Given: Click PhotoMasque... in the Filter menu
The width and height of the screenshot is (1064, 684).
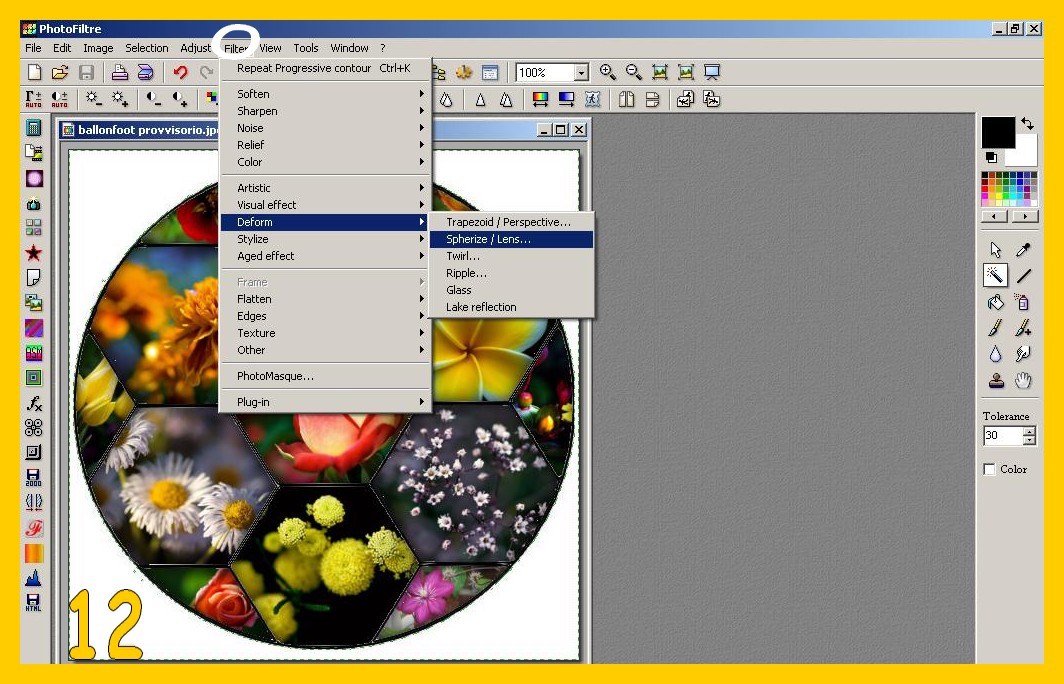Looking at the screenshot, I should [275, 376].
